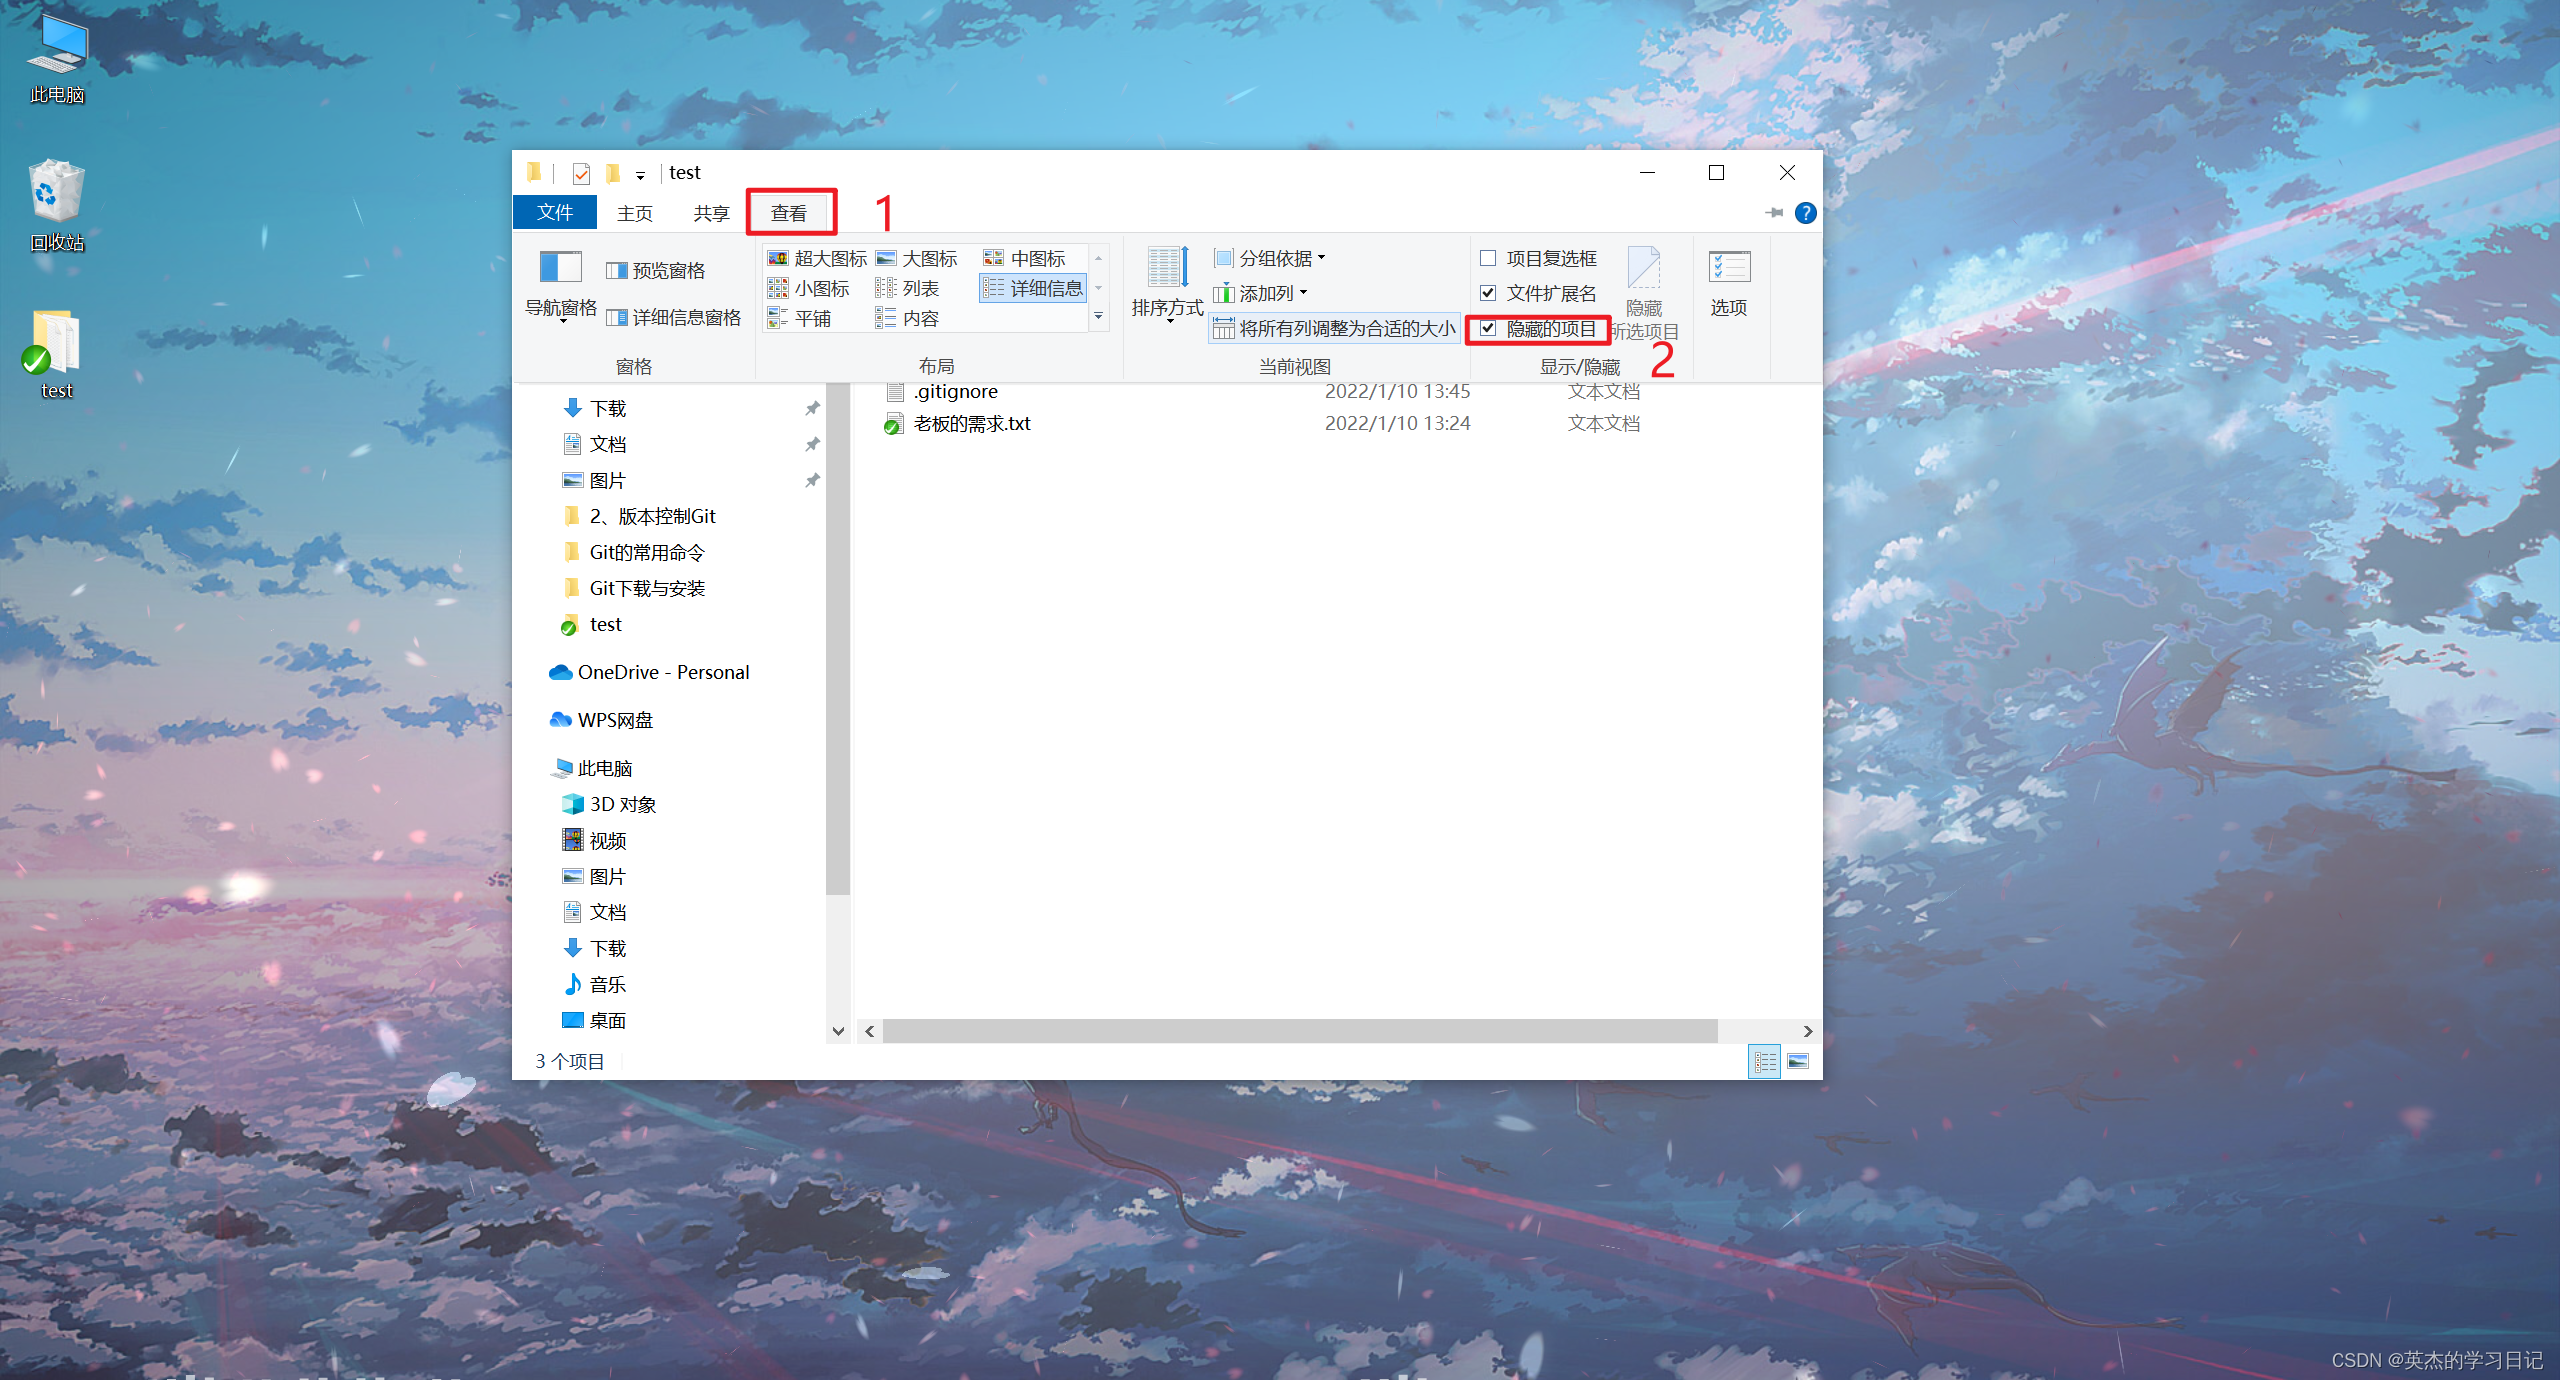Screen dimensions: 2560x1380
Task: Open OneDrive - Personal in sidebar
Action: 650,672
